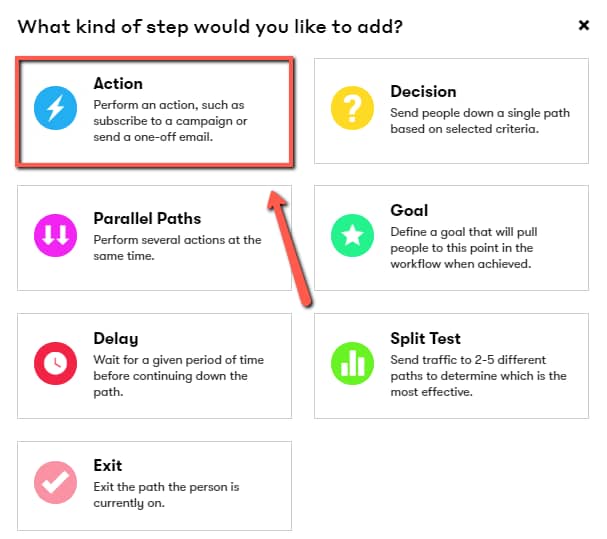Viewport: 607px width, 539px height.
Task: Add a Delay step via its title
Action: pyautogui.click(x=116, y=338)
